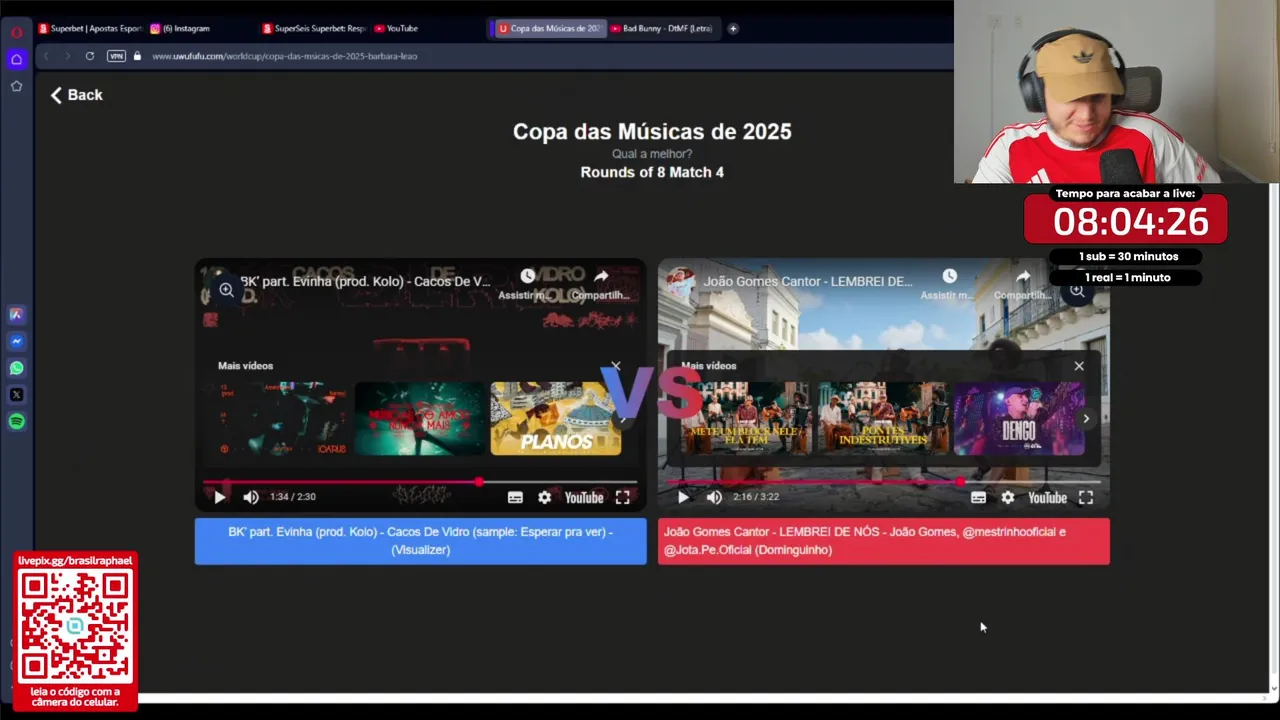This screenshot has height=720, width=1280.
Task: Open Messenger in the Opera sidebar
Action: (16, 341)
